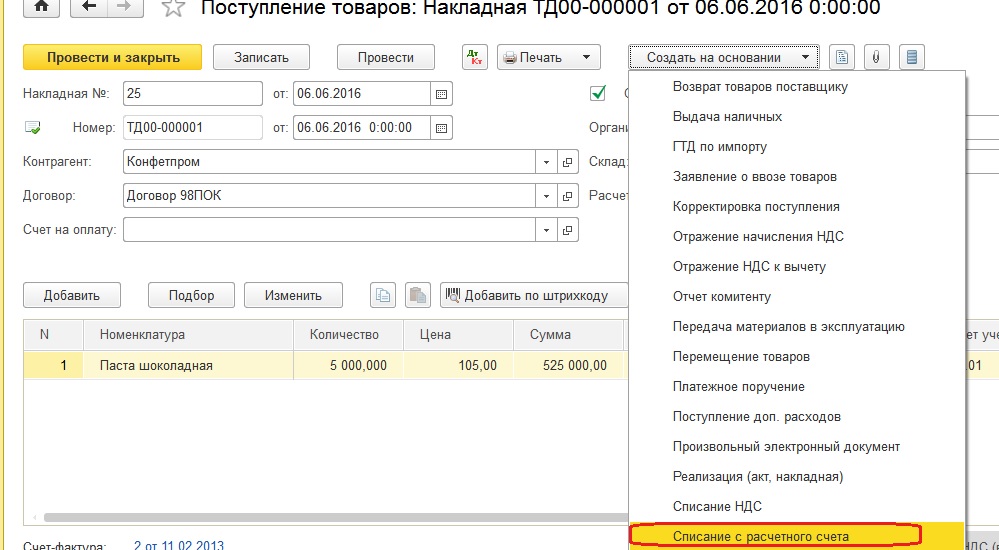Screen dimensions: 999x550
Task: Navigate back with the left arrow
Action: point(89,6)
